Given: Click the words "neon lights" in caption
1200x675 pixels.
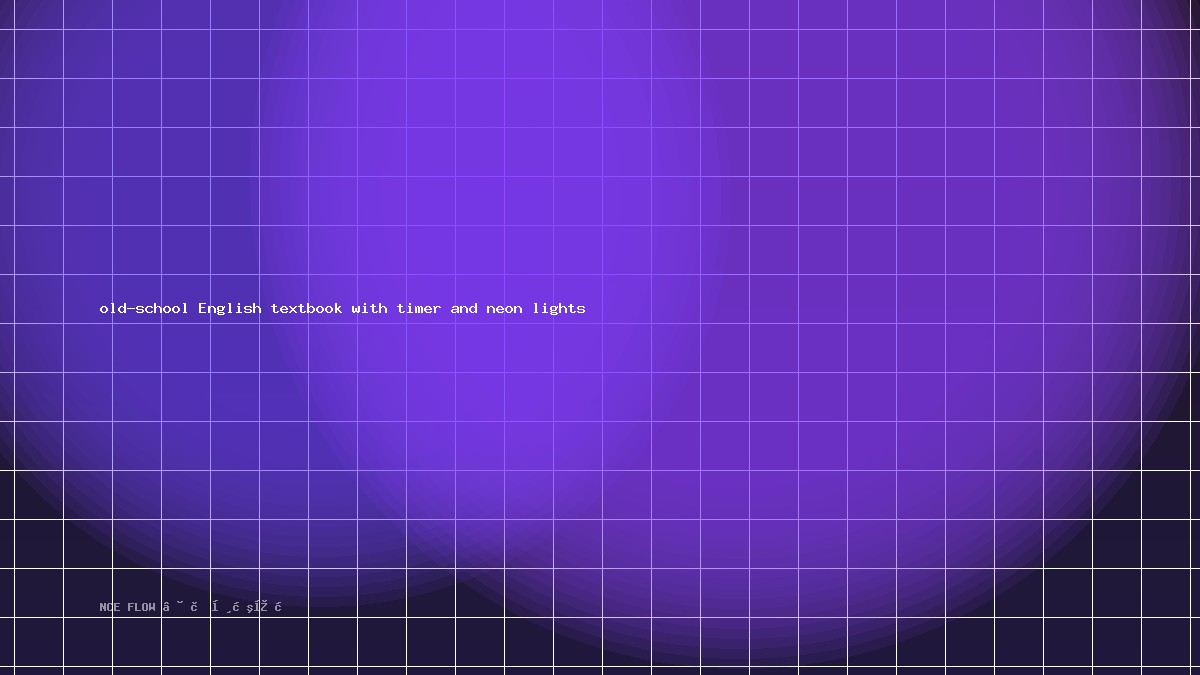Looking at the screenshot, I should click(x=536, y=308).
